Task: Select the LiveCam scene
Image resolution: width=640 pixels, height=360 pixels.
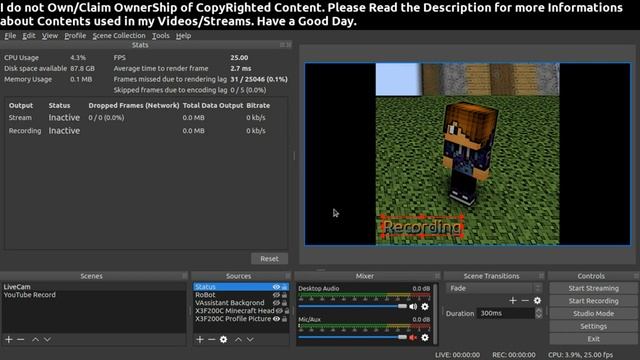Action: (x=94, y=287)
